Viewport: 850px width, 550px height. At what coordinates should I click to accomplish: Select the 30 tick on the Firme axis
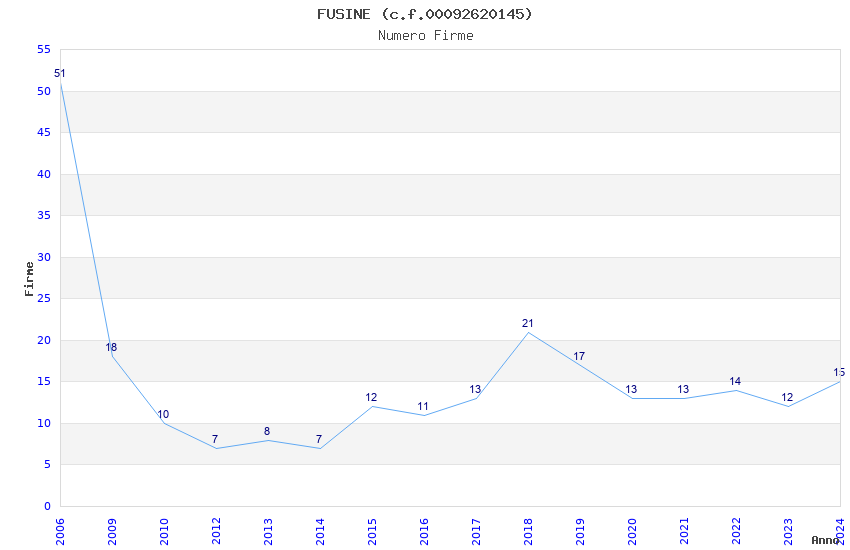pyautogui.click(x=44, y=257)
